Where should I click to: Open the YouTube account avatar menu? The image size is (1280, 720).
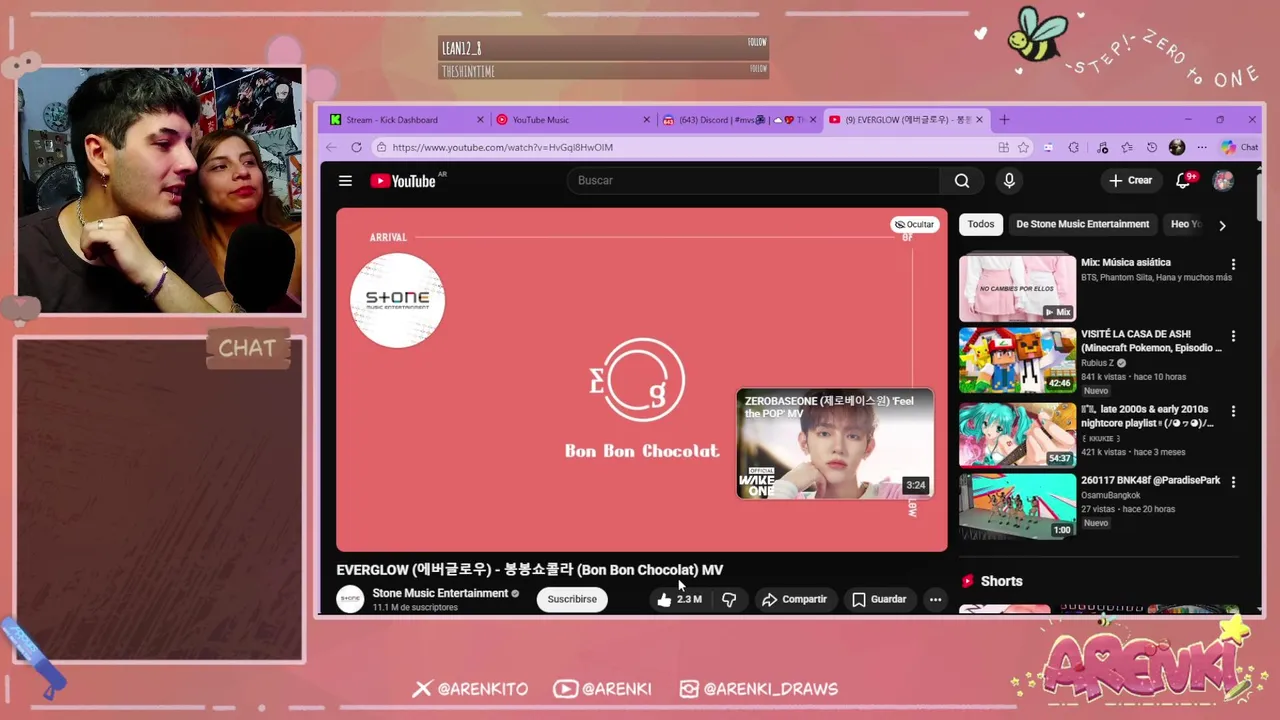[x=1222, y=181]
